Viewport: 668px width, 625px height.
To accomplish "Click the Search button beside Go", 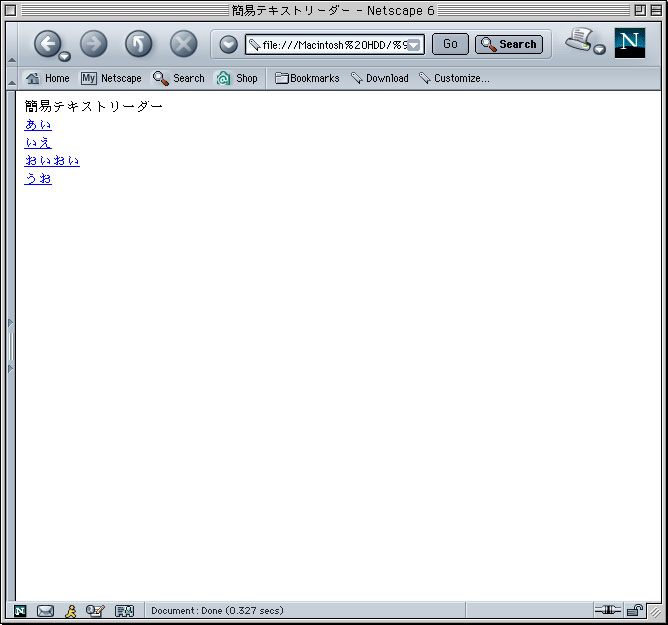I will [x=509, y=44].
